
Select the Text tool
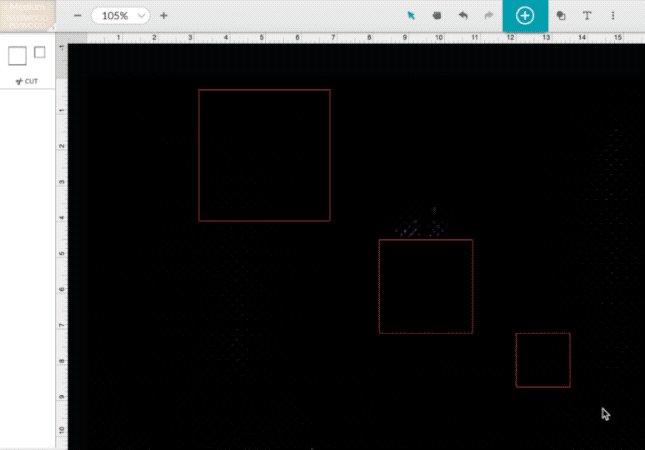[x=587, y=16]
